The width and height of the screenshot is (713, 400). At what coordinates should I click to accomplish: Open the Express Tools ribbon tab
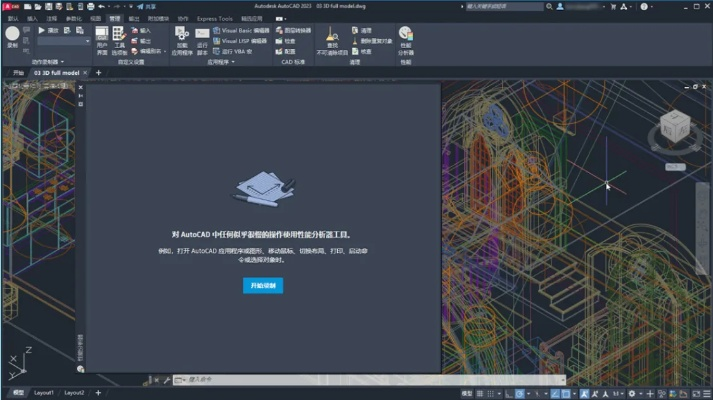(215, 19)
